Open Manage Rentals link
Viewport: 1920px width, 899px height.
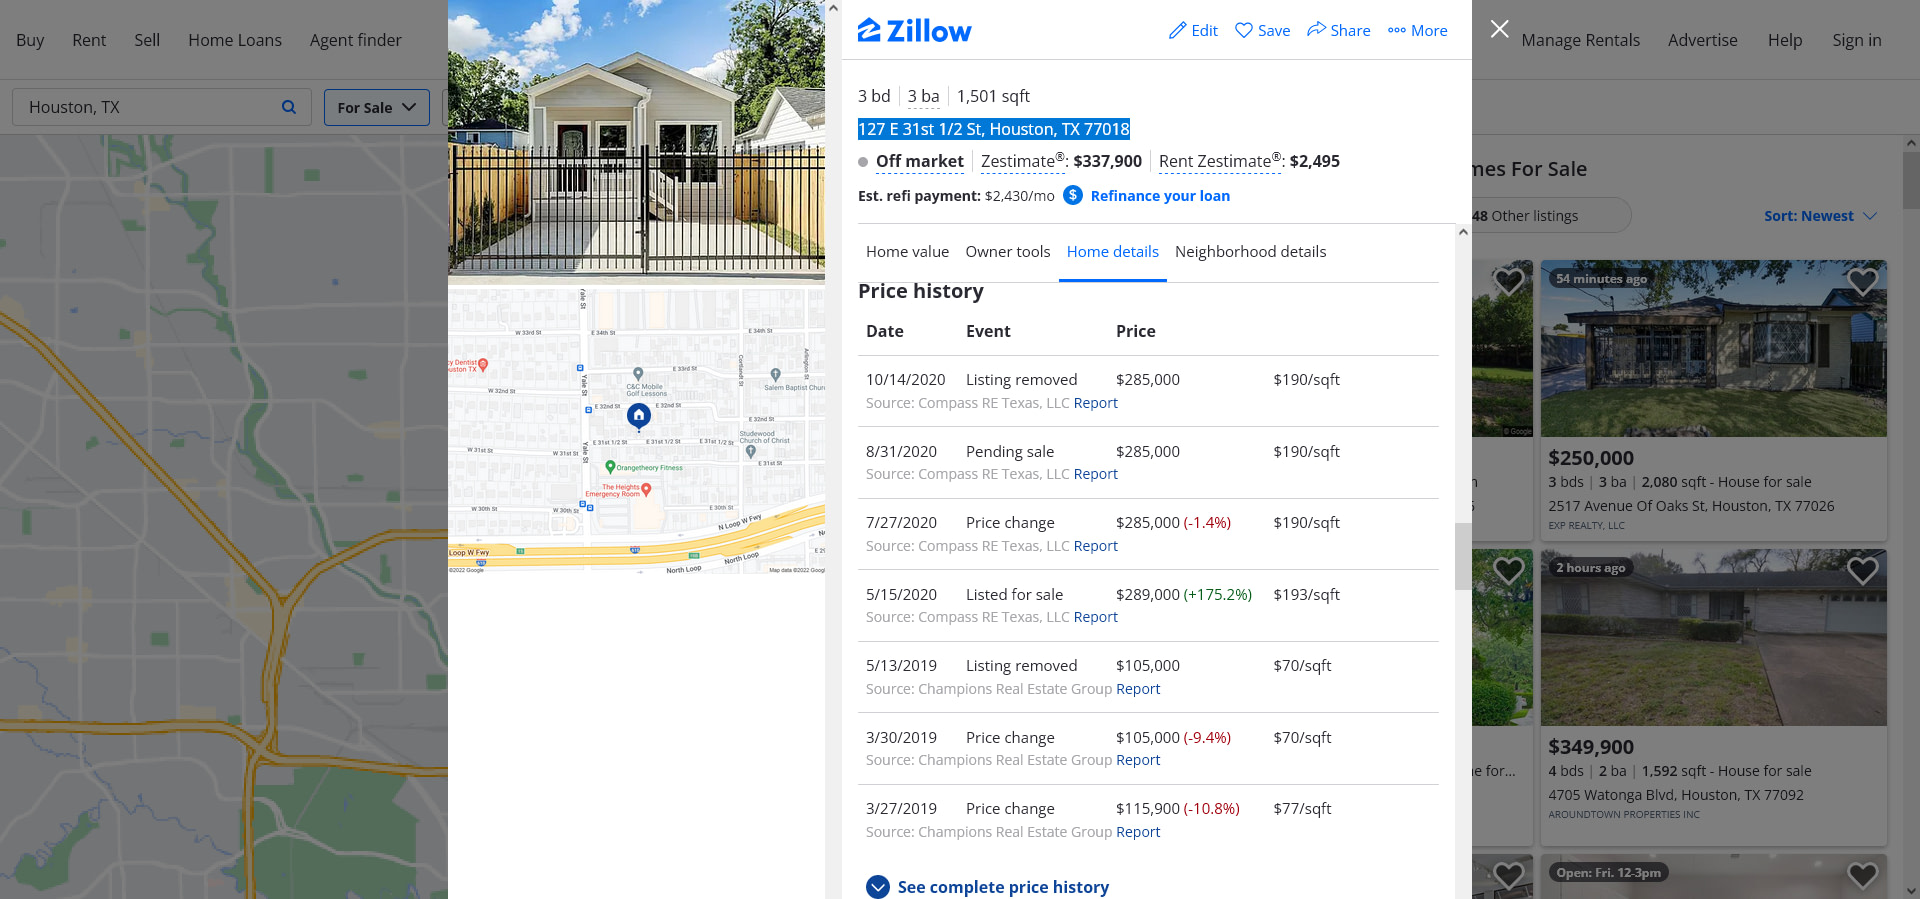(x=1581, y=40)
